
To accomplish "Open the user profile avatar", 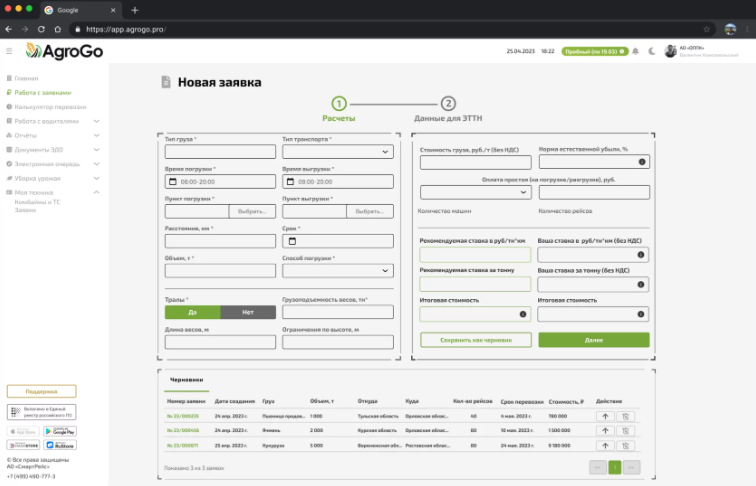I will coord(670,51).
